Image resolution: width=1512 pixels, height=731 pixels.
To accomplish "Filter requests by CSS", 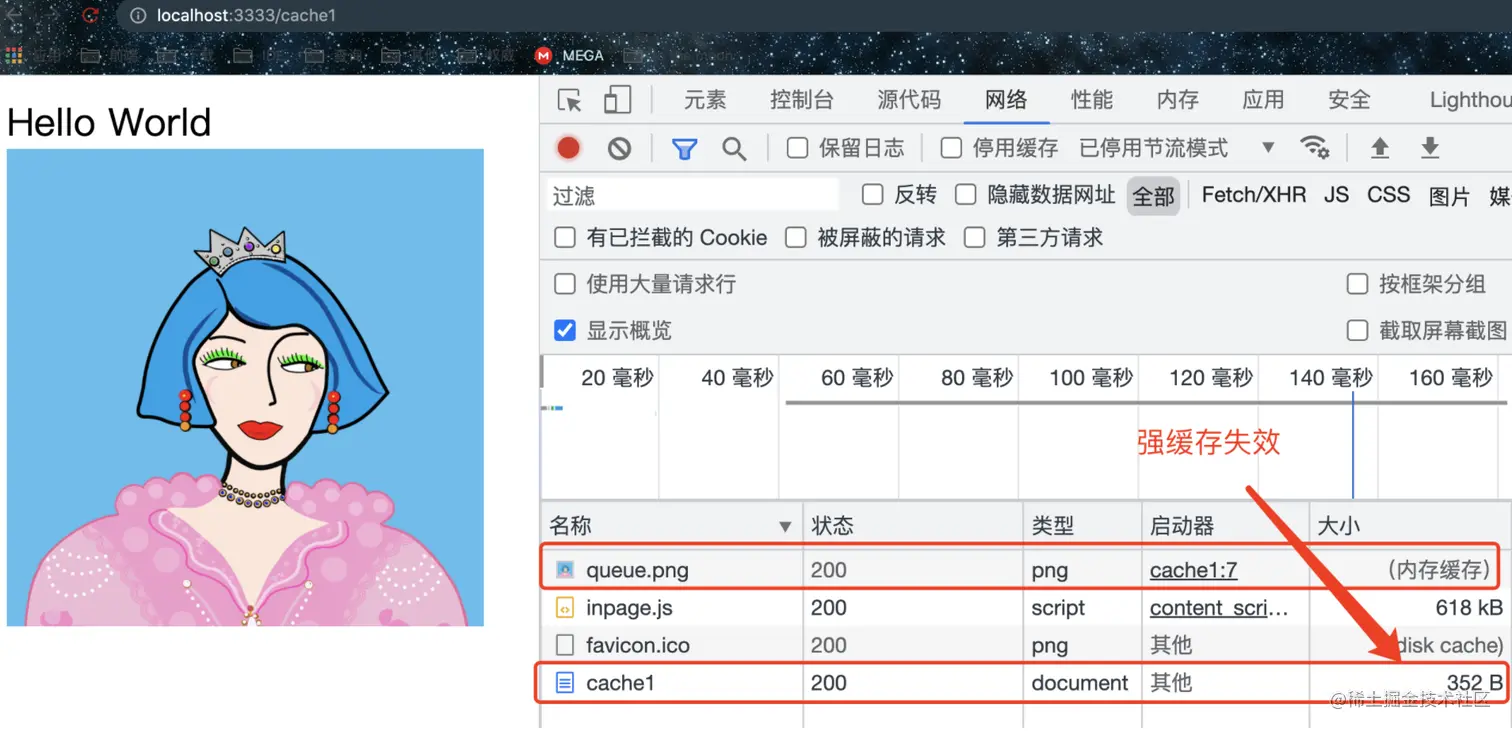I will point(1388,195).
